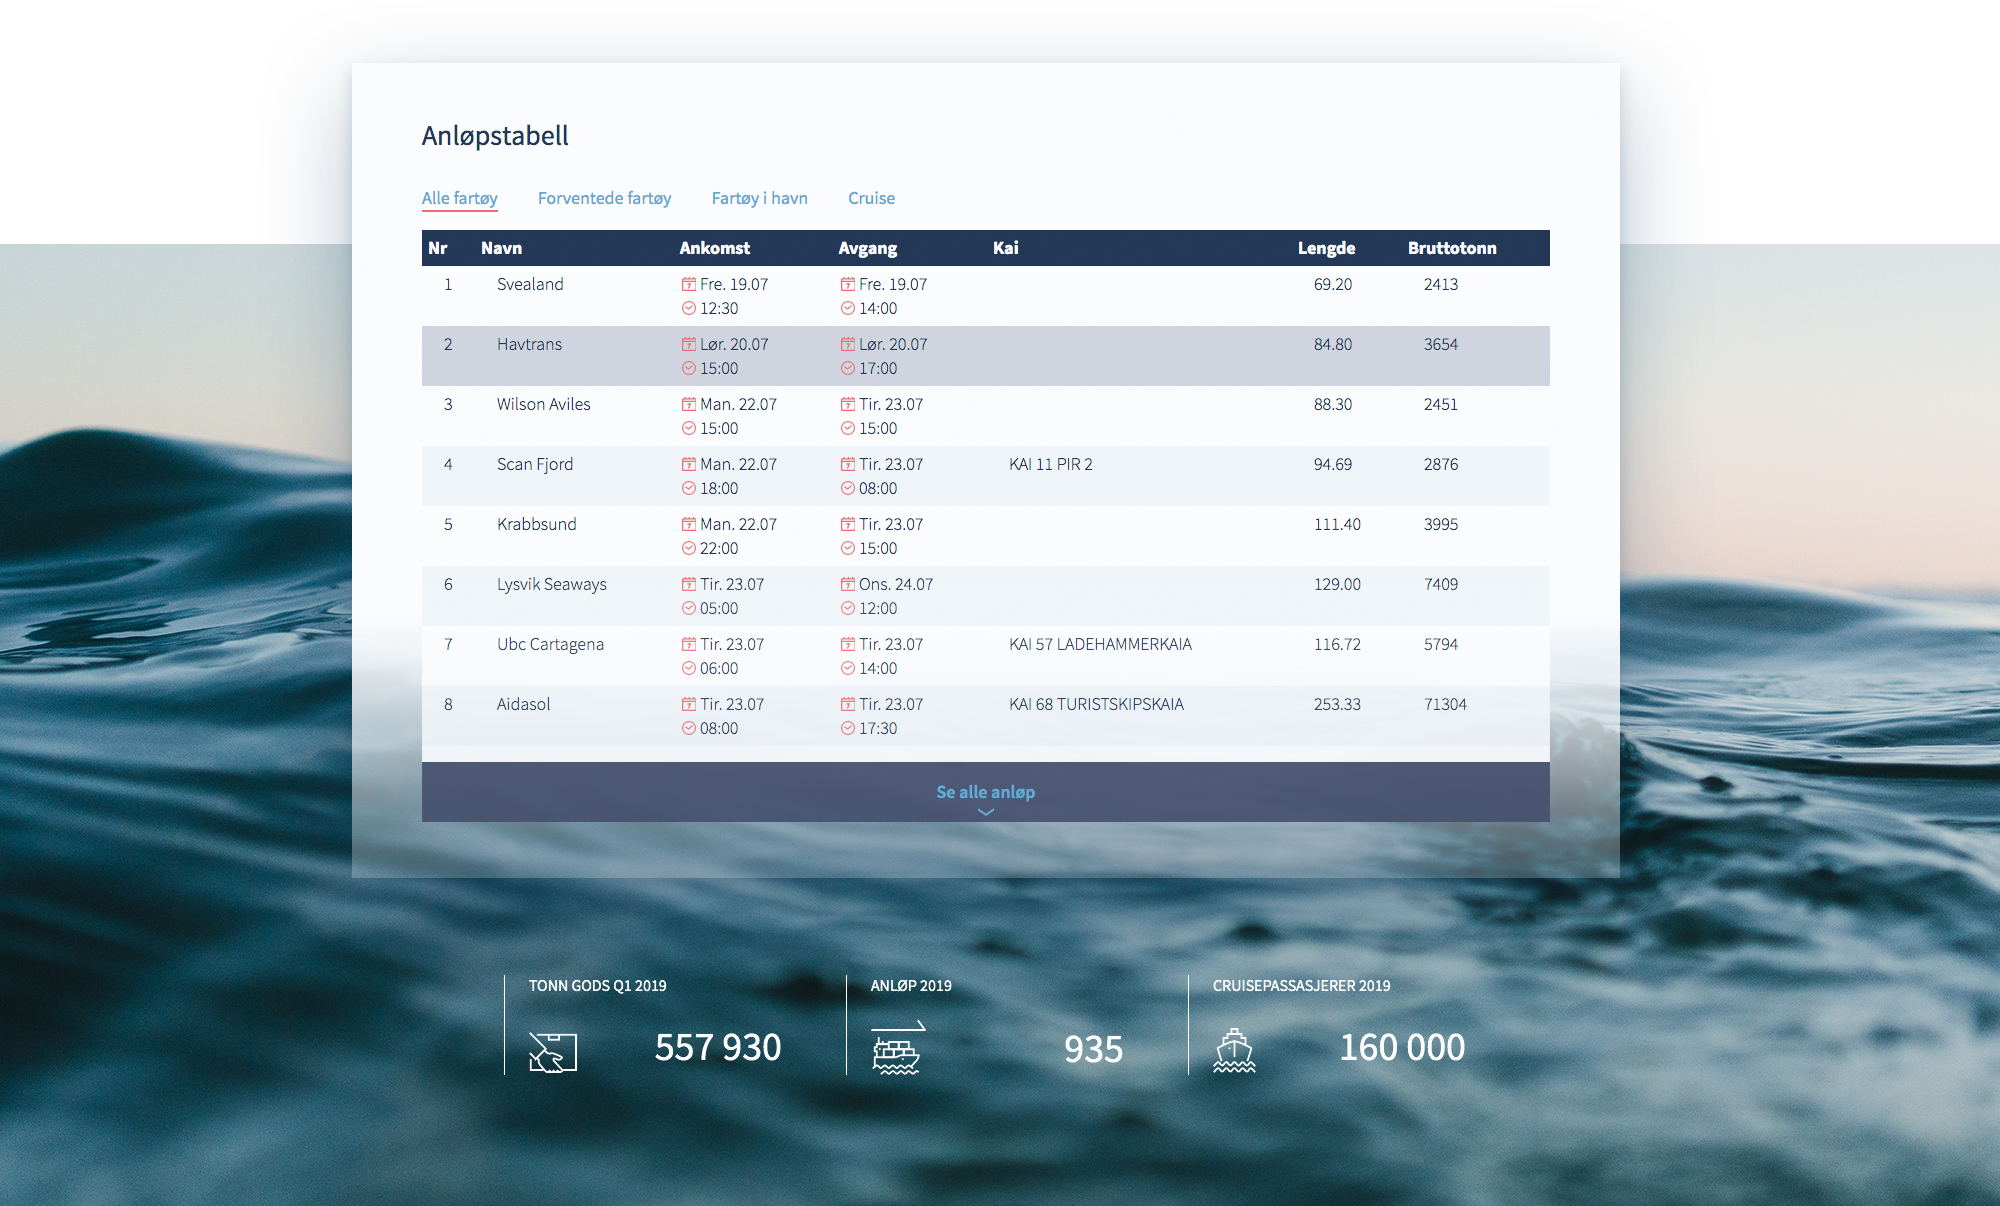Show the Cruise tab
This screenshot has width=2000, height=1206.
click(871, 198)
